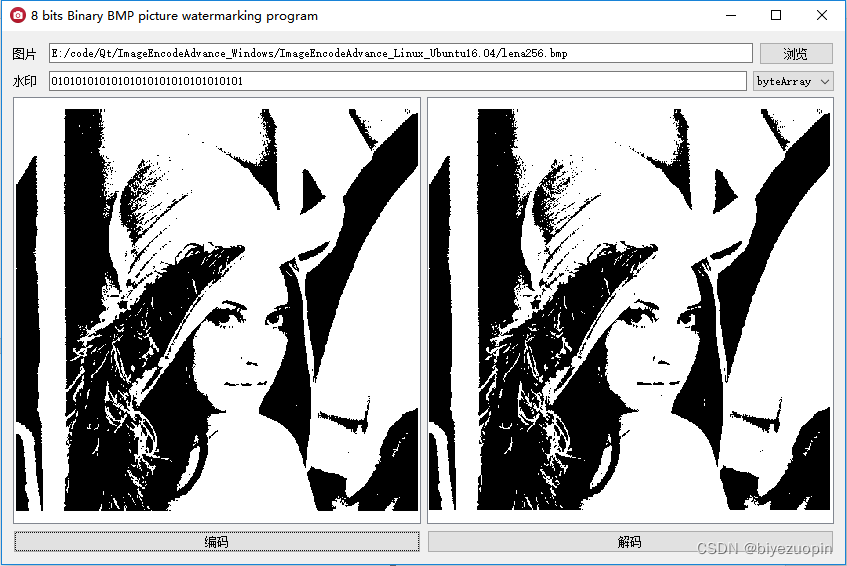This screenshot has height=566, width=847.
Task: Click the 水印 label
Action: click(24, 81)
